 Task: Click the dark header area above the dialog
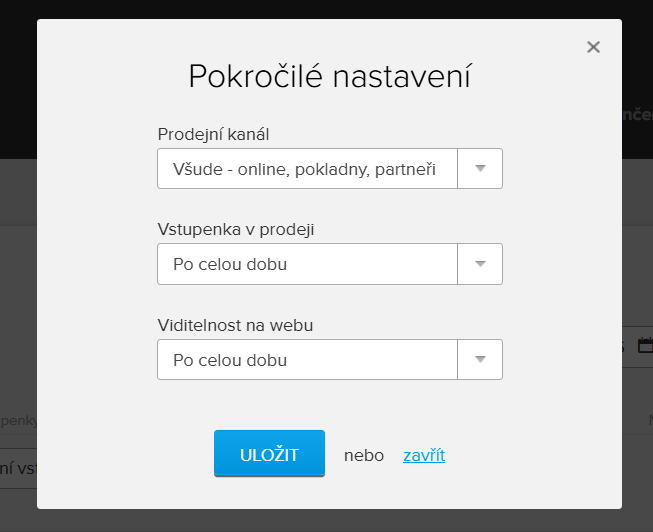click(300, 9)
